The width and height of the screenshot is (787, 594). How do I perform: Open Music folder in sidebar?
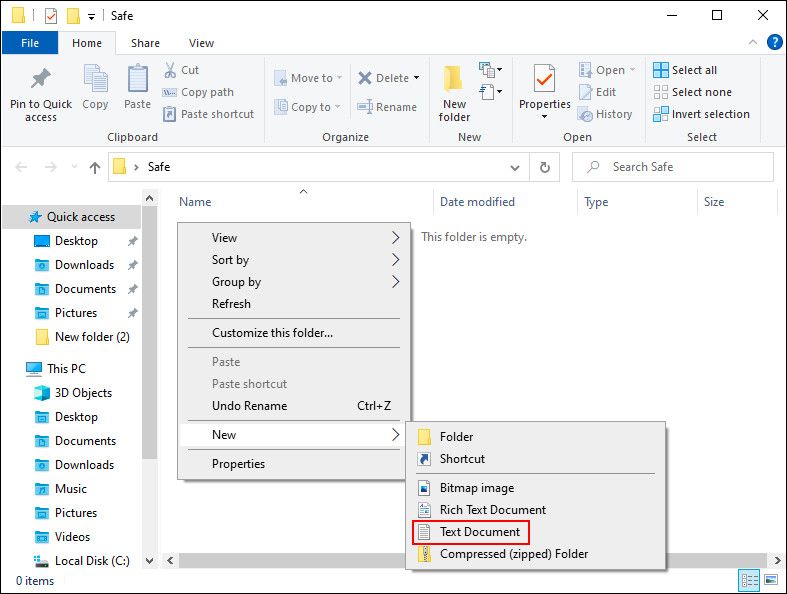coord(61,489)
